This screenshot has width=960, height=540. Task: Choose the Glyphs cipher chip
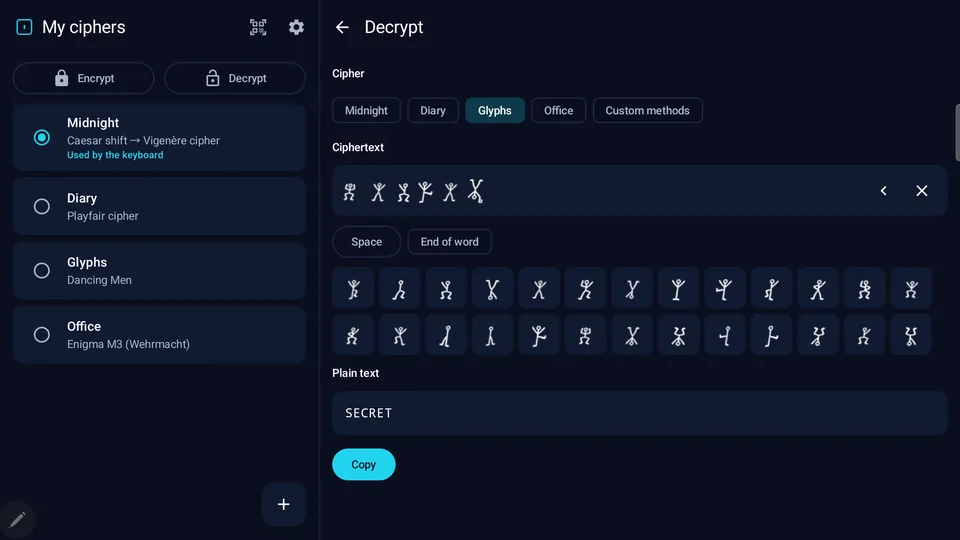coord(495,111)
